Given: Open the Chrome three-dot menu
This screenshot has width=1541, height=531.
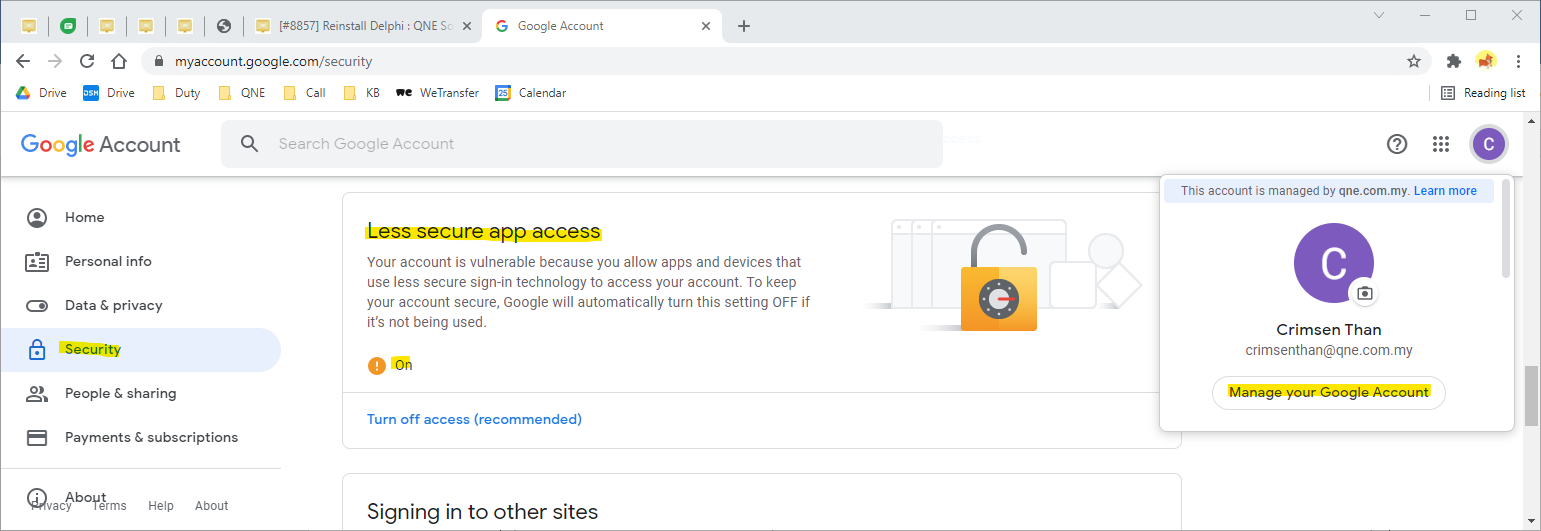Looking at the screenshot, I should point(1519,61).
